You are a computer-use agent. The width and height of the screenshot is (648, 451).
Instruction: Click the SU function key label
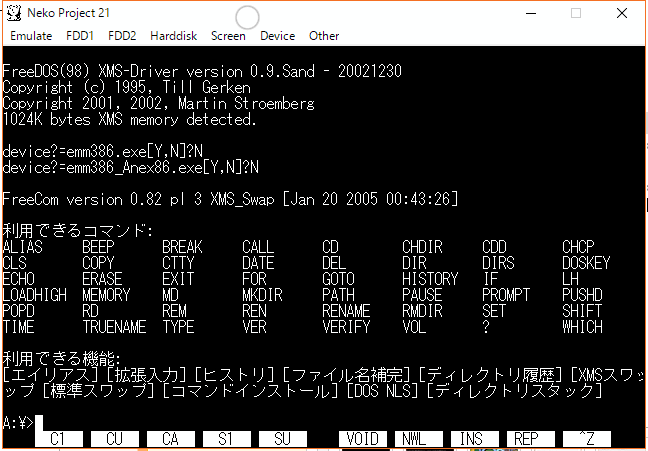(282, 438)
